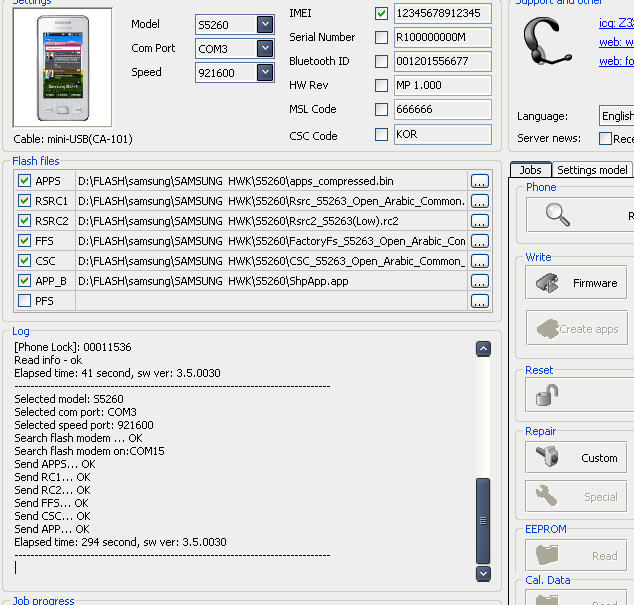Click the grayed Special wrench button

point(576,496)
